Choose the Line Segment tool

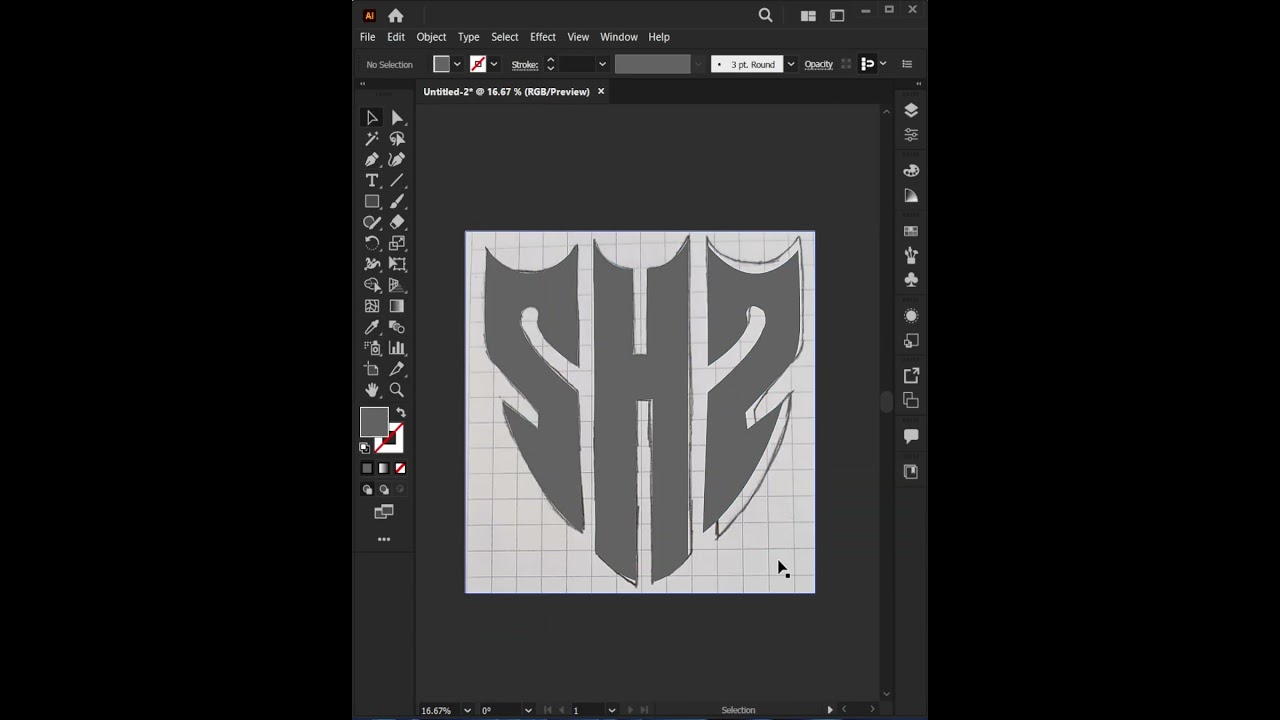point(397,181)
